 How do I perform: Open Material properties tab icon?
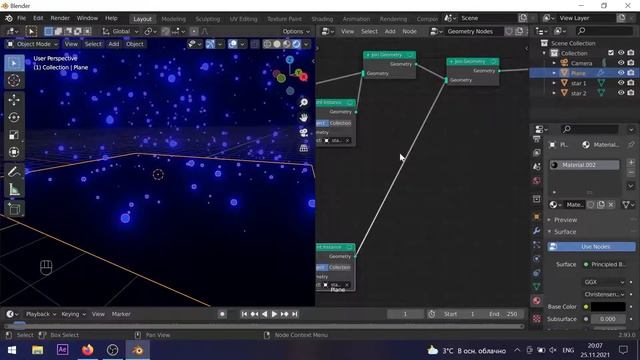pyautogui.click(x=537, y=301)
